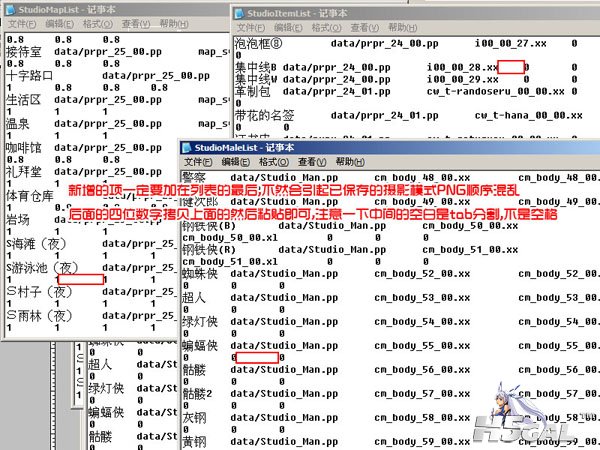Screen dimensions: 600x450
Task: Click the StudioMapList Notepad title icon
Action: coord(11,9)
